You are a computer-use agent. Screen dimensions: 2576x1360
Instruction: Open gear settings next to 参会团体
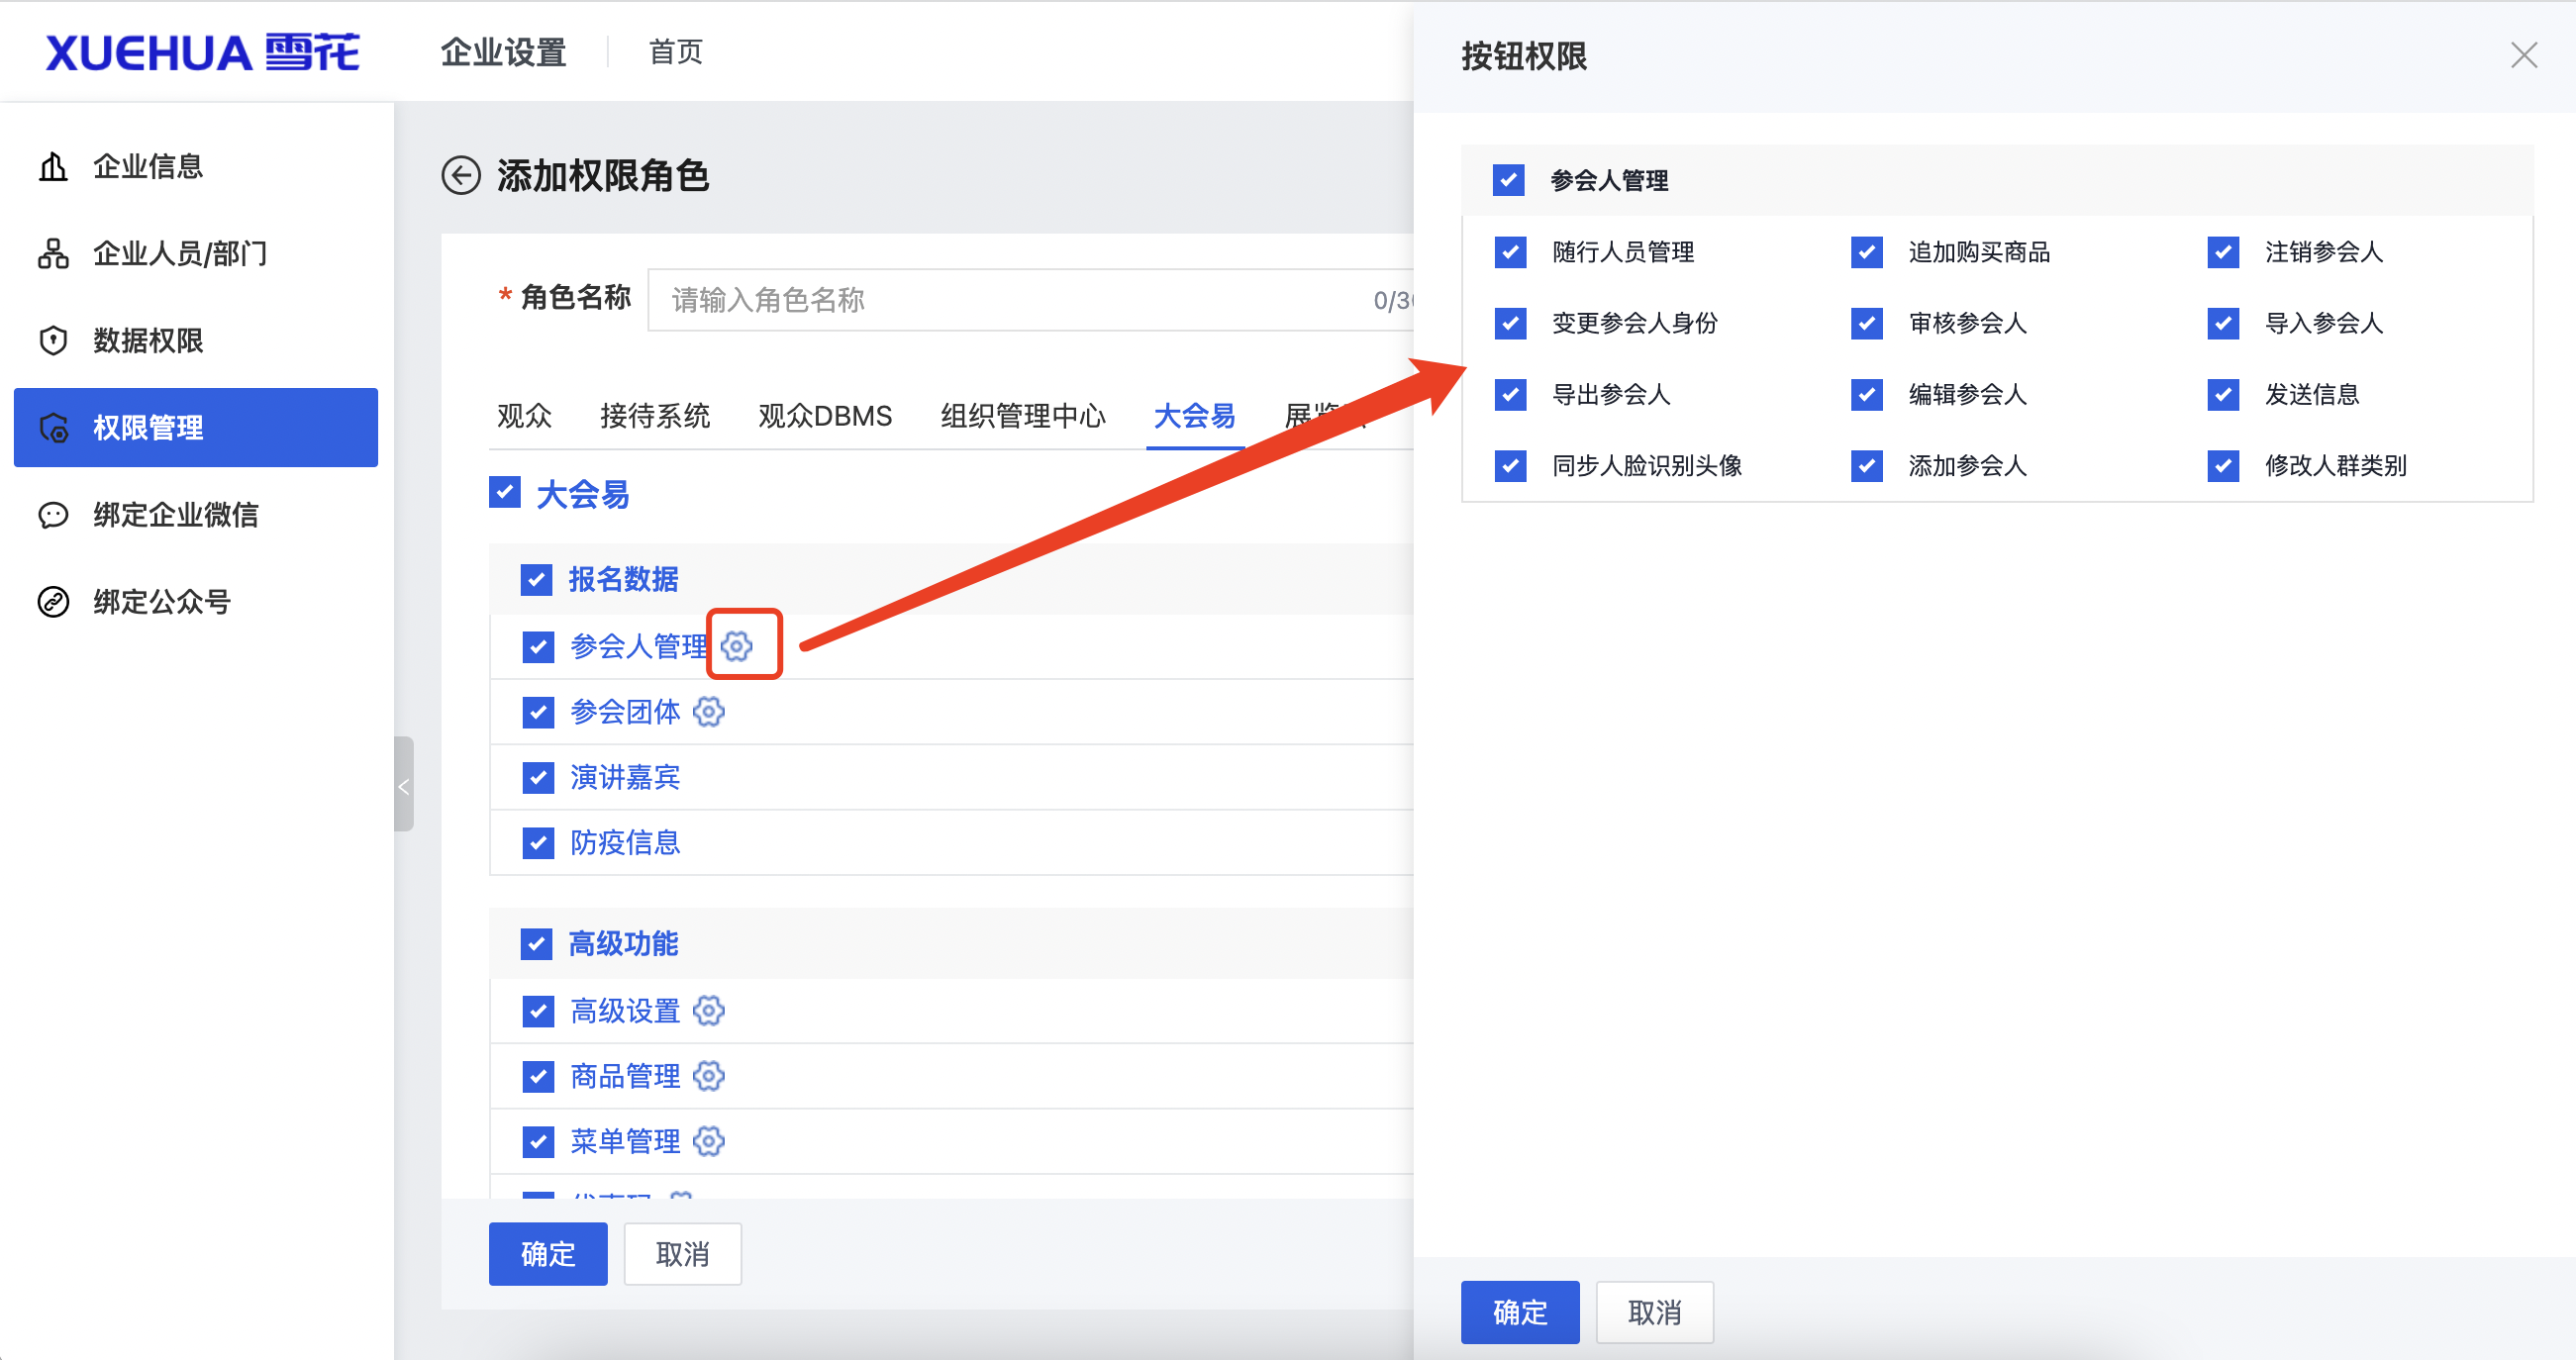point(709,712)
